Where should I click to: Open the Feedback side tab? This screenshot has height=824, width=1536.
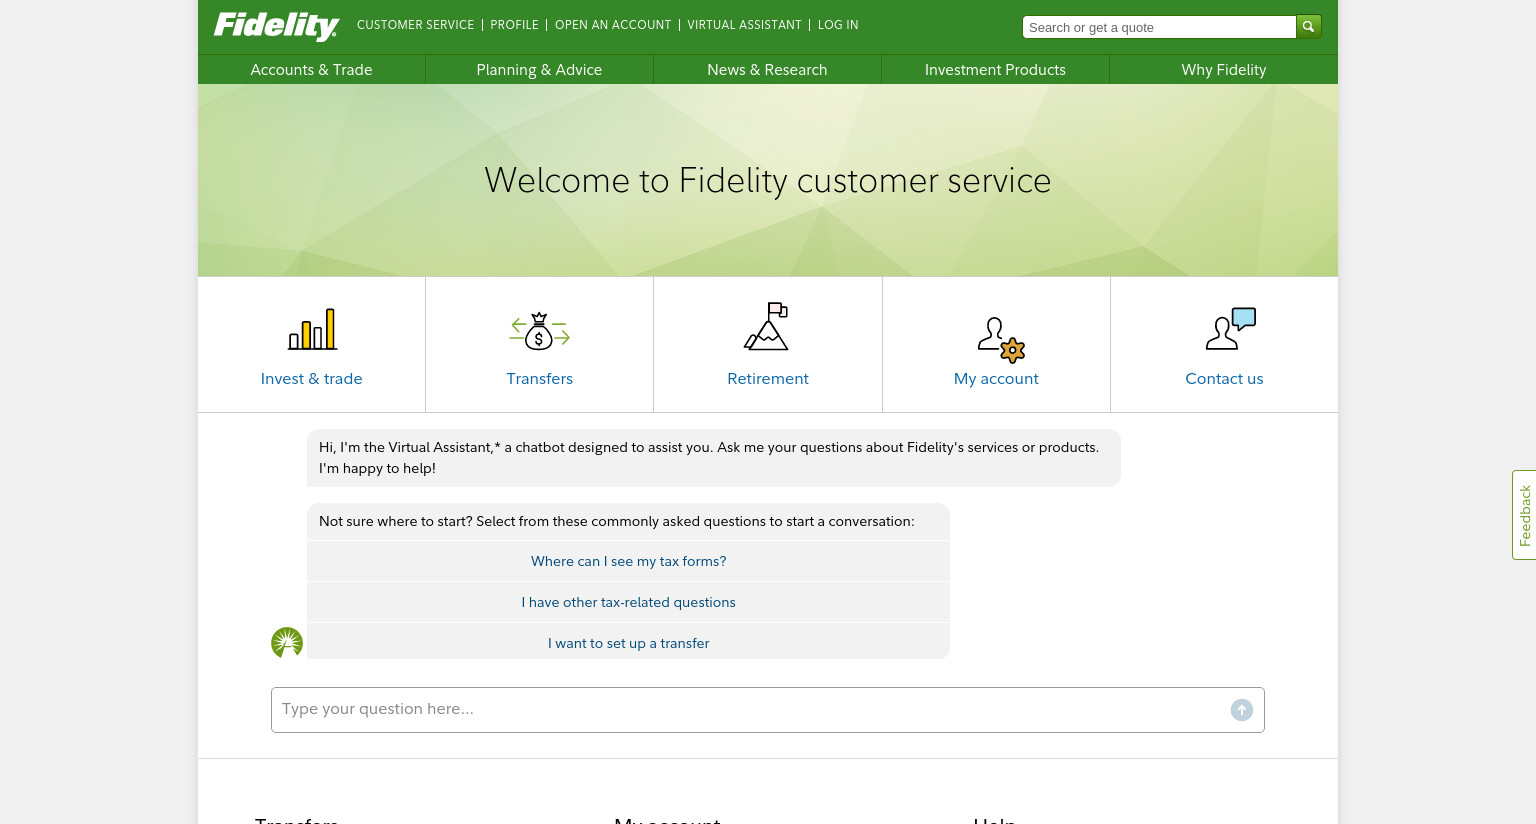point(1524,515)
